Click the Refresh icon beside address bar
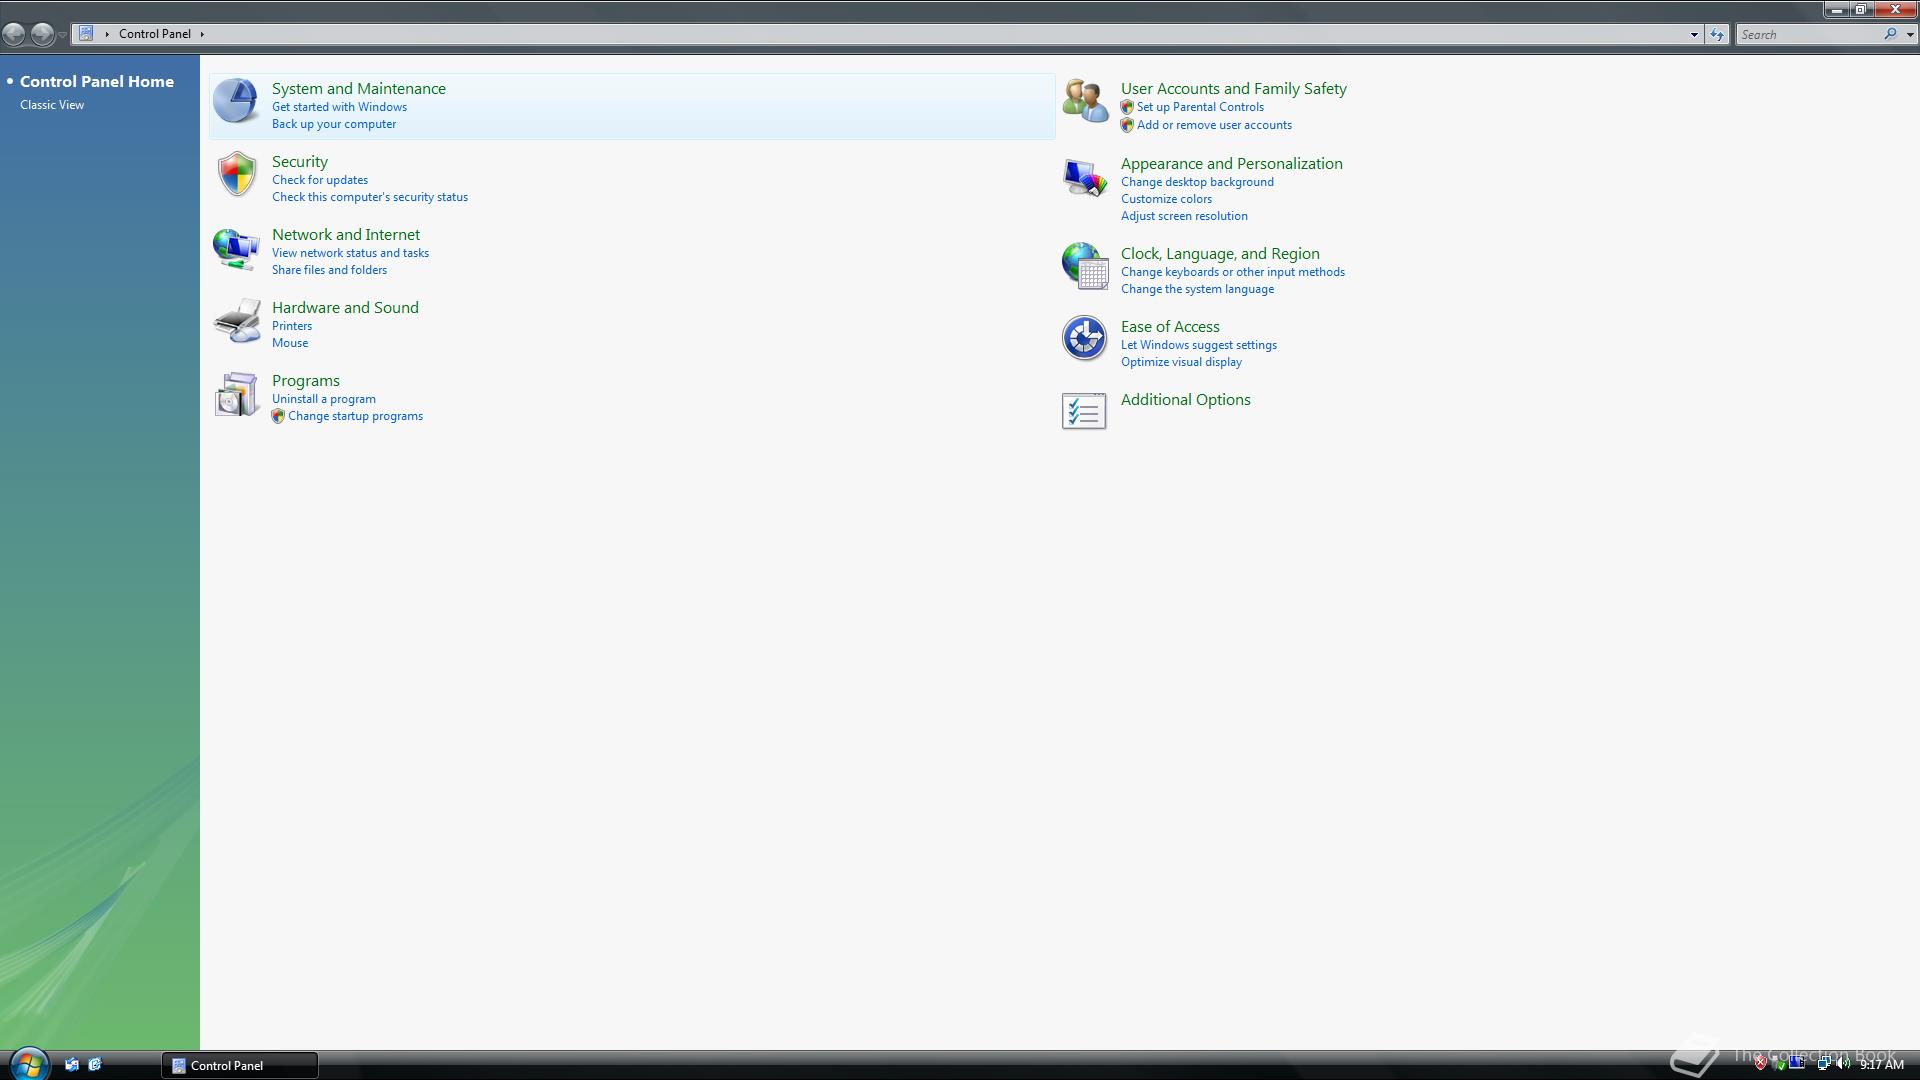Viewport: 1920px width, 1080px height. tap(1717, 34)
